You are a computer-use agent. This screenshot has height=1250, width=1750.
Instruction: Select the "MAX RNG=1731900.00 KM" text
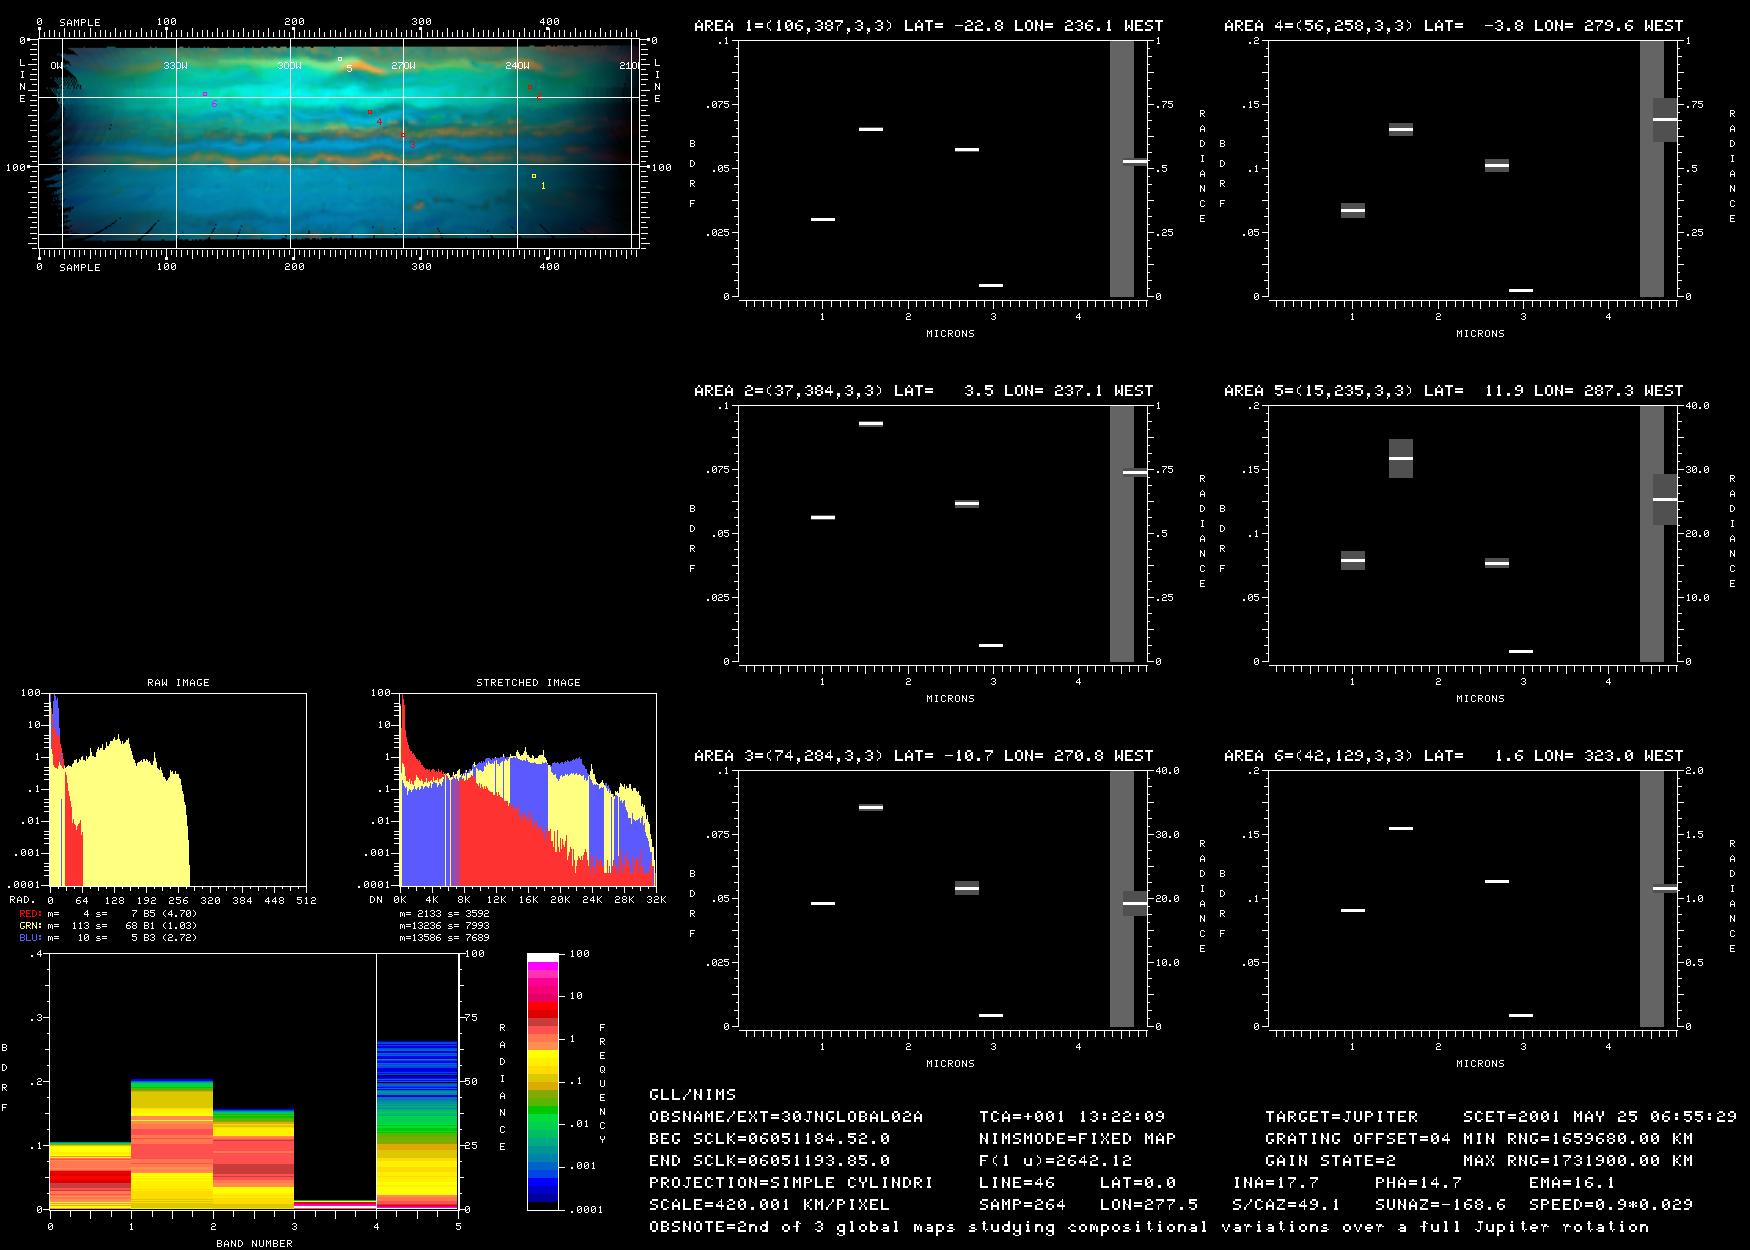click(x=1577, y=1161)
